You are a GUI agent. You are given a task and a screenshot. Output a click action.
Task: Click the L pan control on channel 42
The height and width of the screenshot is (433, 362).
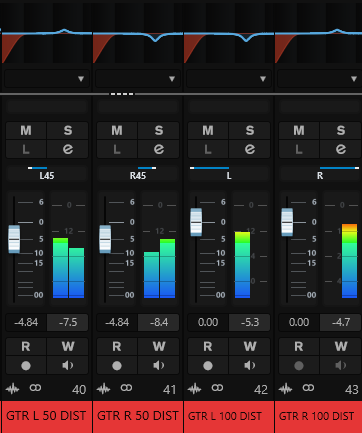pyautogui.click(x=229, y=173)
